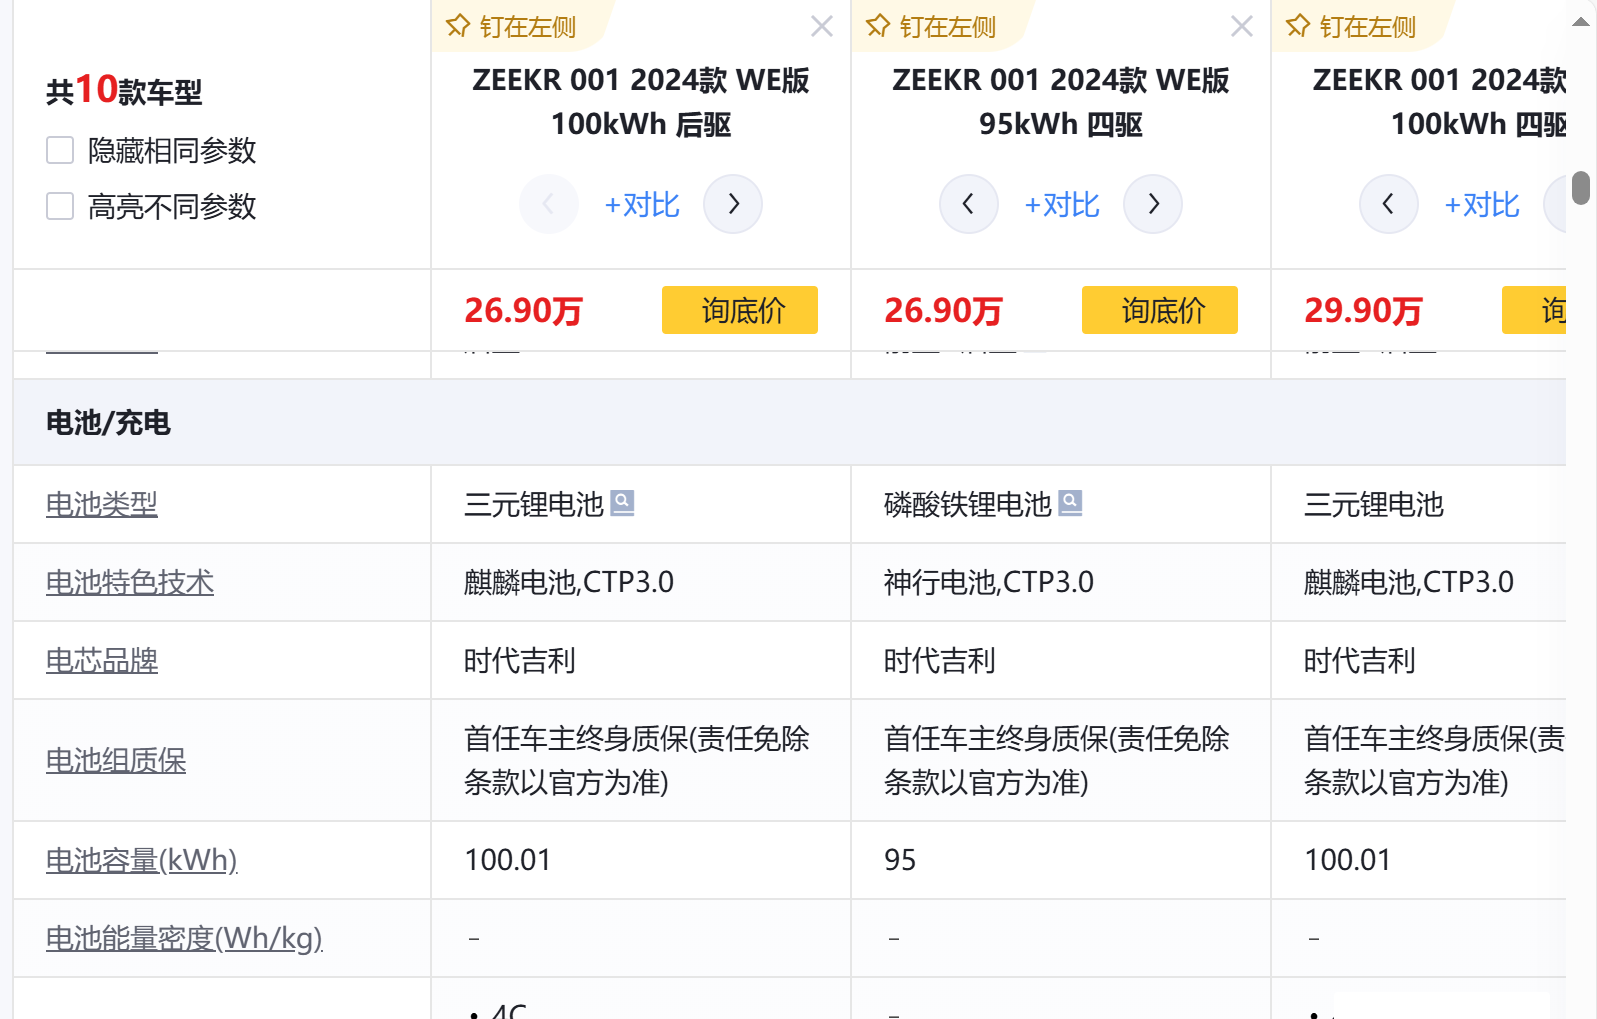Add 95kWh 四驱 to comparison with +对比

pos(1062,205)
